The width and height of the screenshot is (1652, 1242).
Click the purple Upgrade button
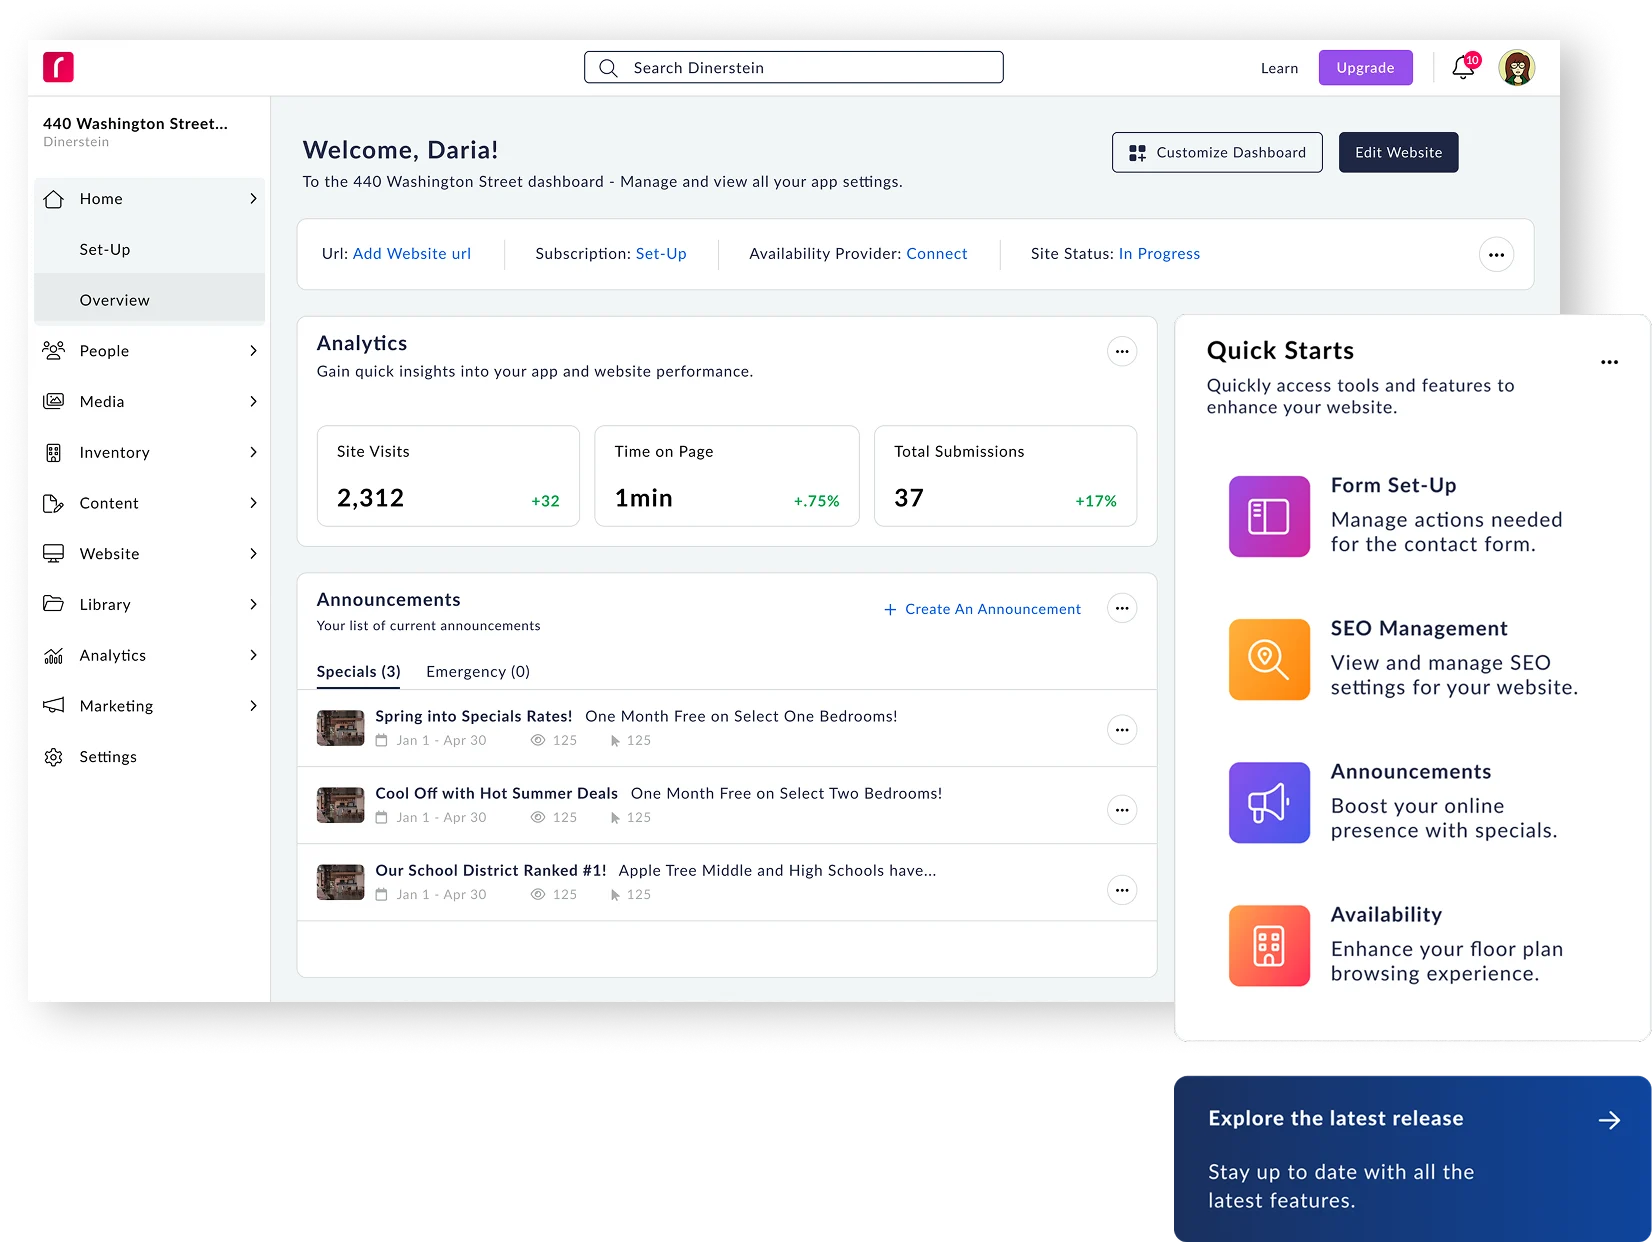pyautogui.click(x=1365, y=68)
